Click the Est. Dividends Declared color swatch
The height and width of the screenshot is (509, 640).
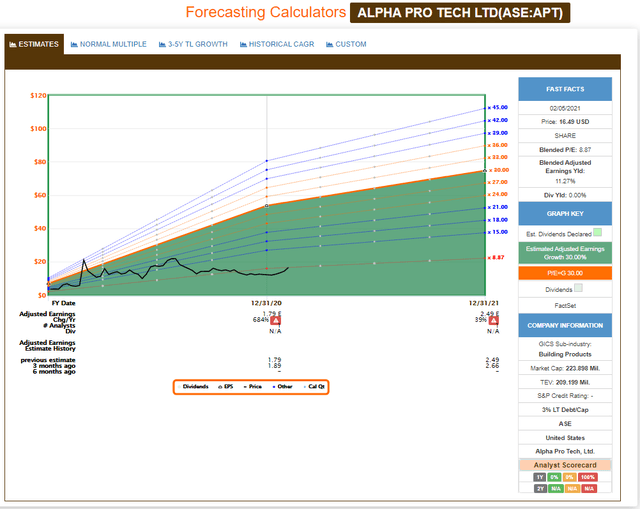pyautogui.click(x=597, y=233)
